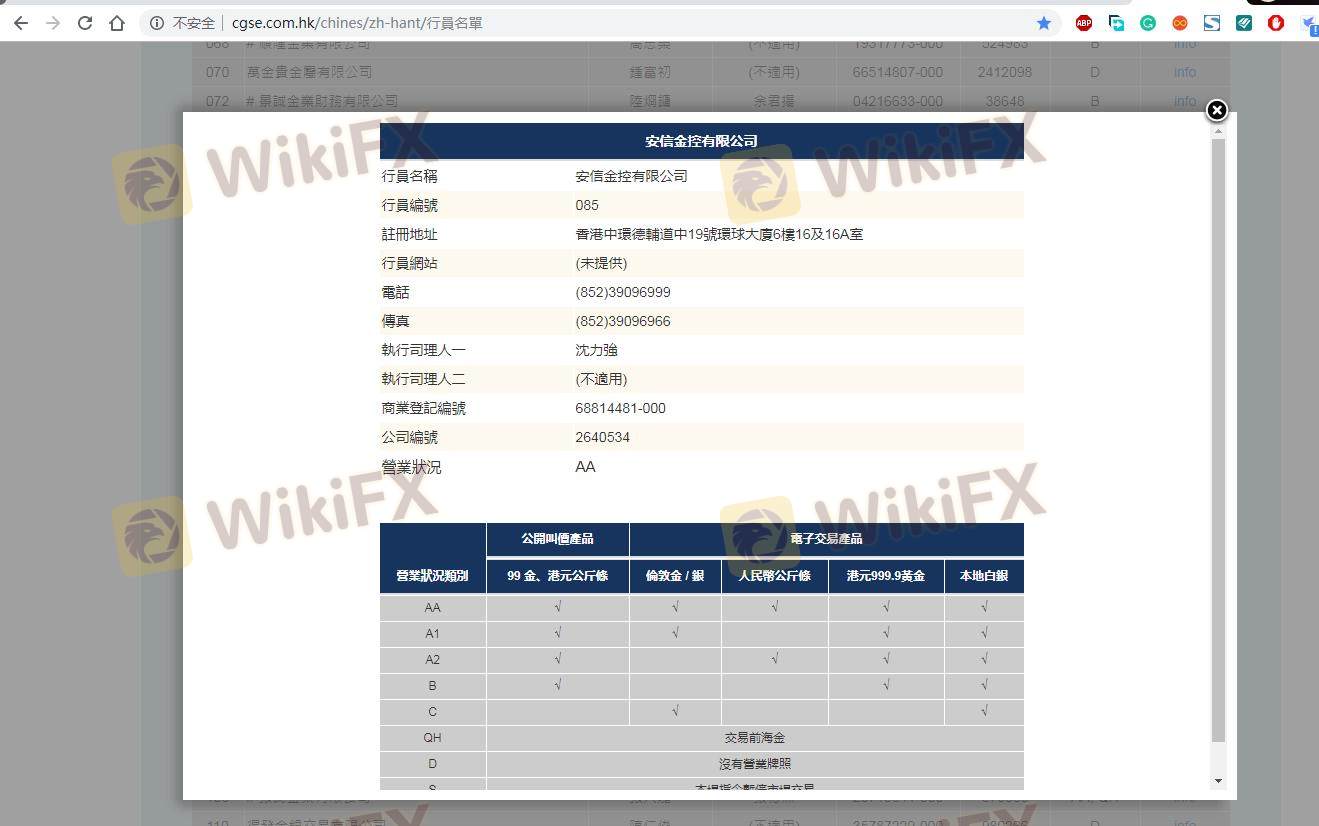Image resolution: width=1319 pixels, height=826 pixels.
Task: Select business registration number 68814481-000
Action: (620, 408)
